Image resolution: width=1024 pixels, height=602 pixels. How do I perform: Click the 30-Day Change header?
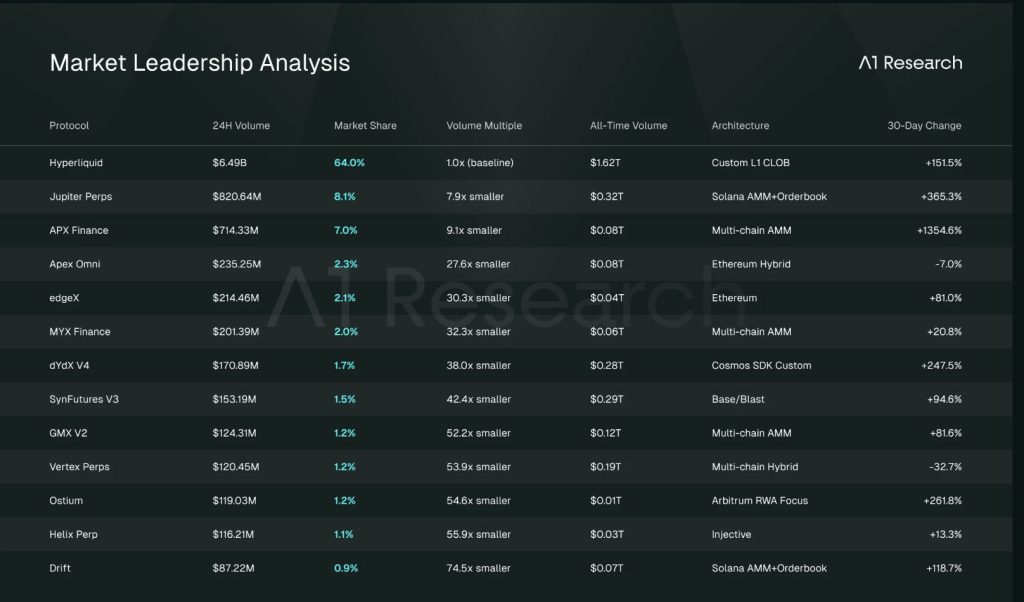pyautogui.click(x=924, y=126)
